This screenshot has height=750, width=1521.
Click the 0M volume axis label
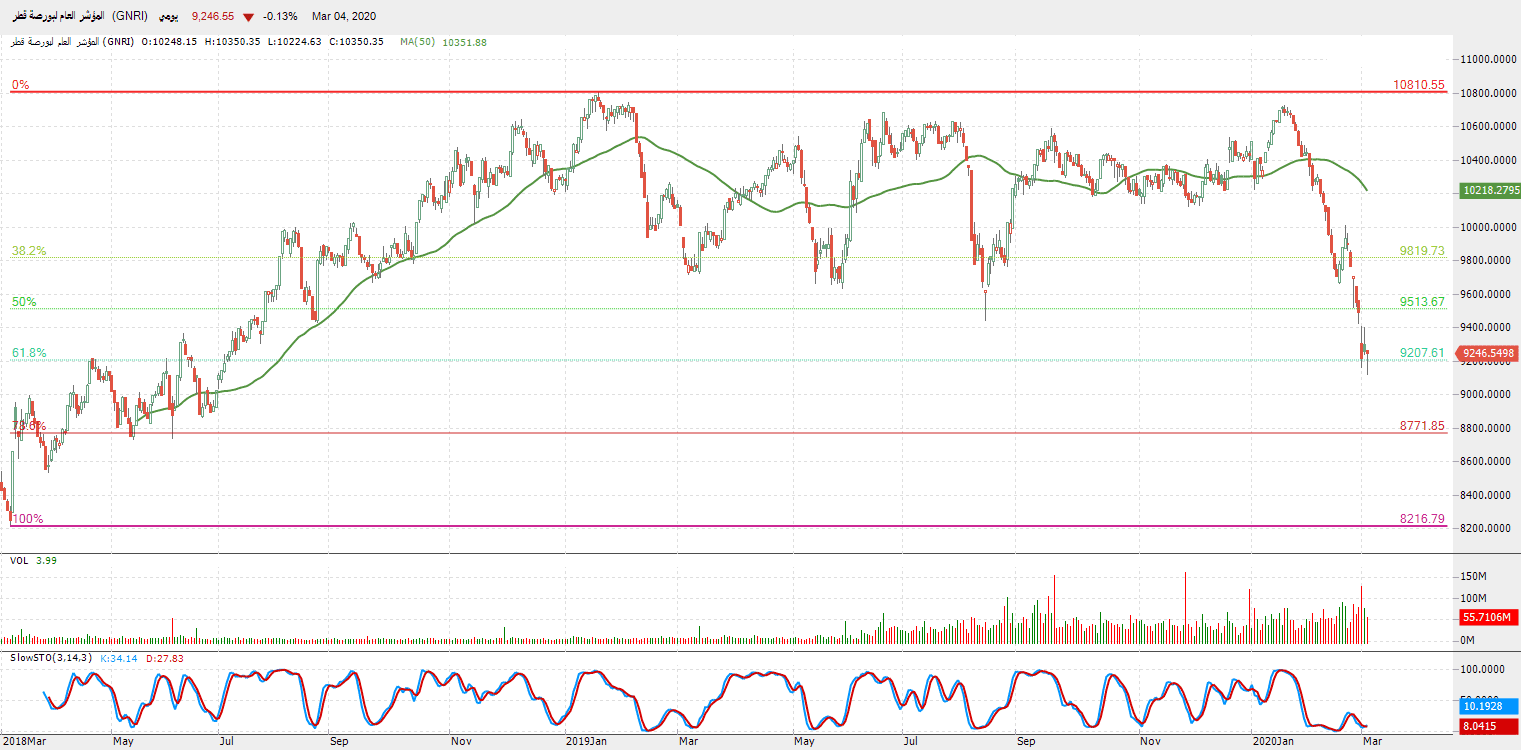click(x=1470, y=640)
